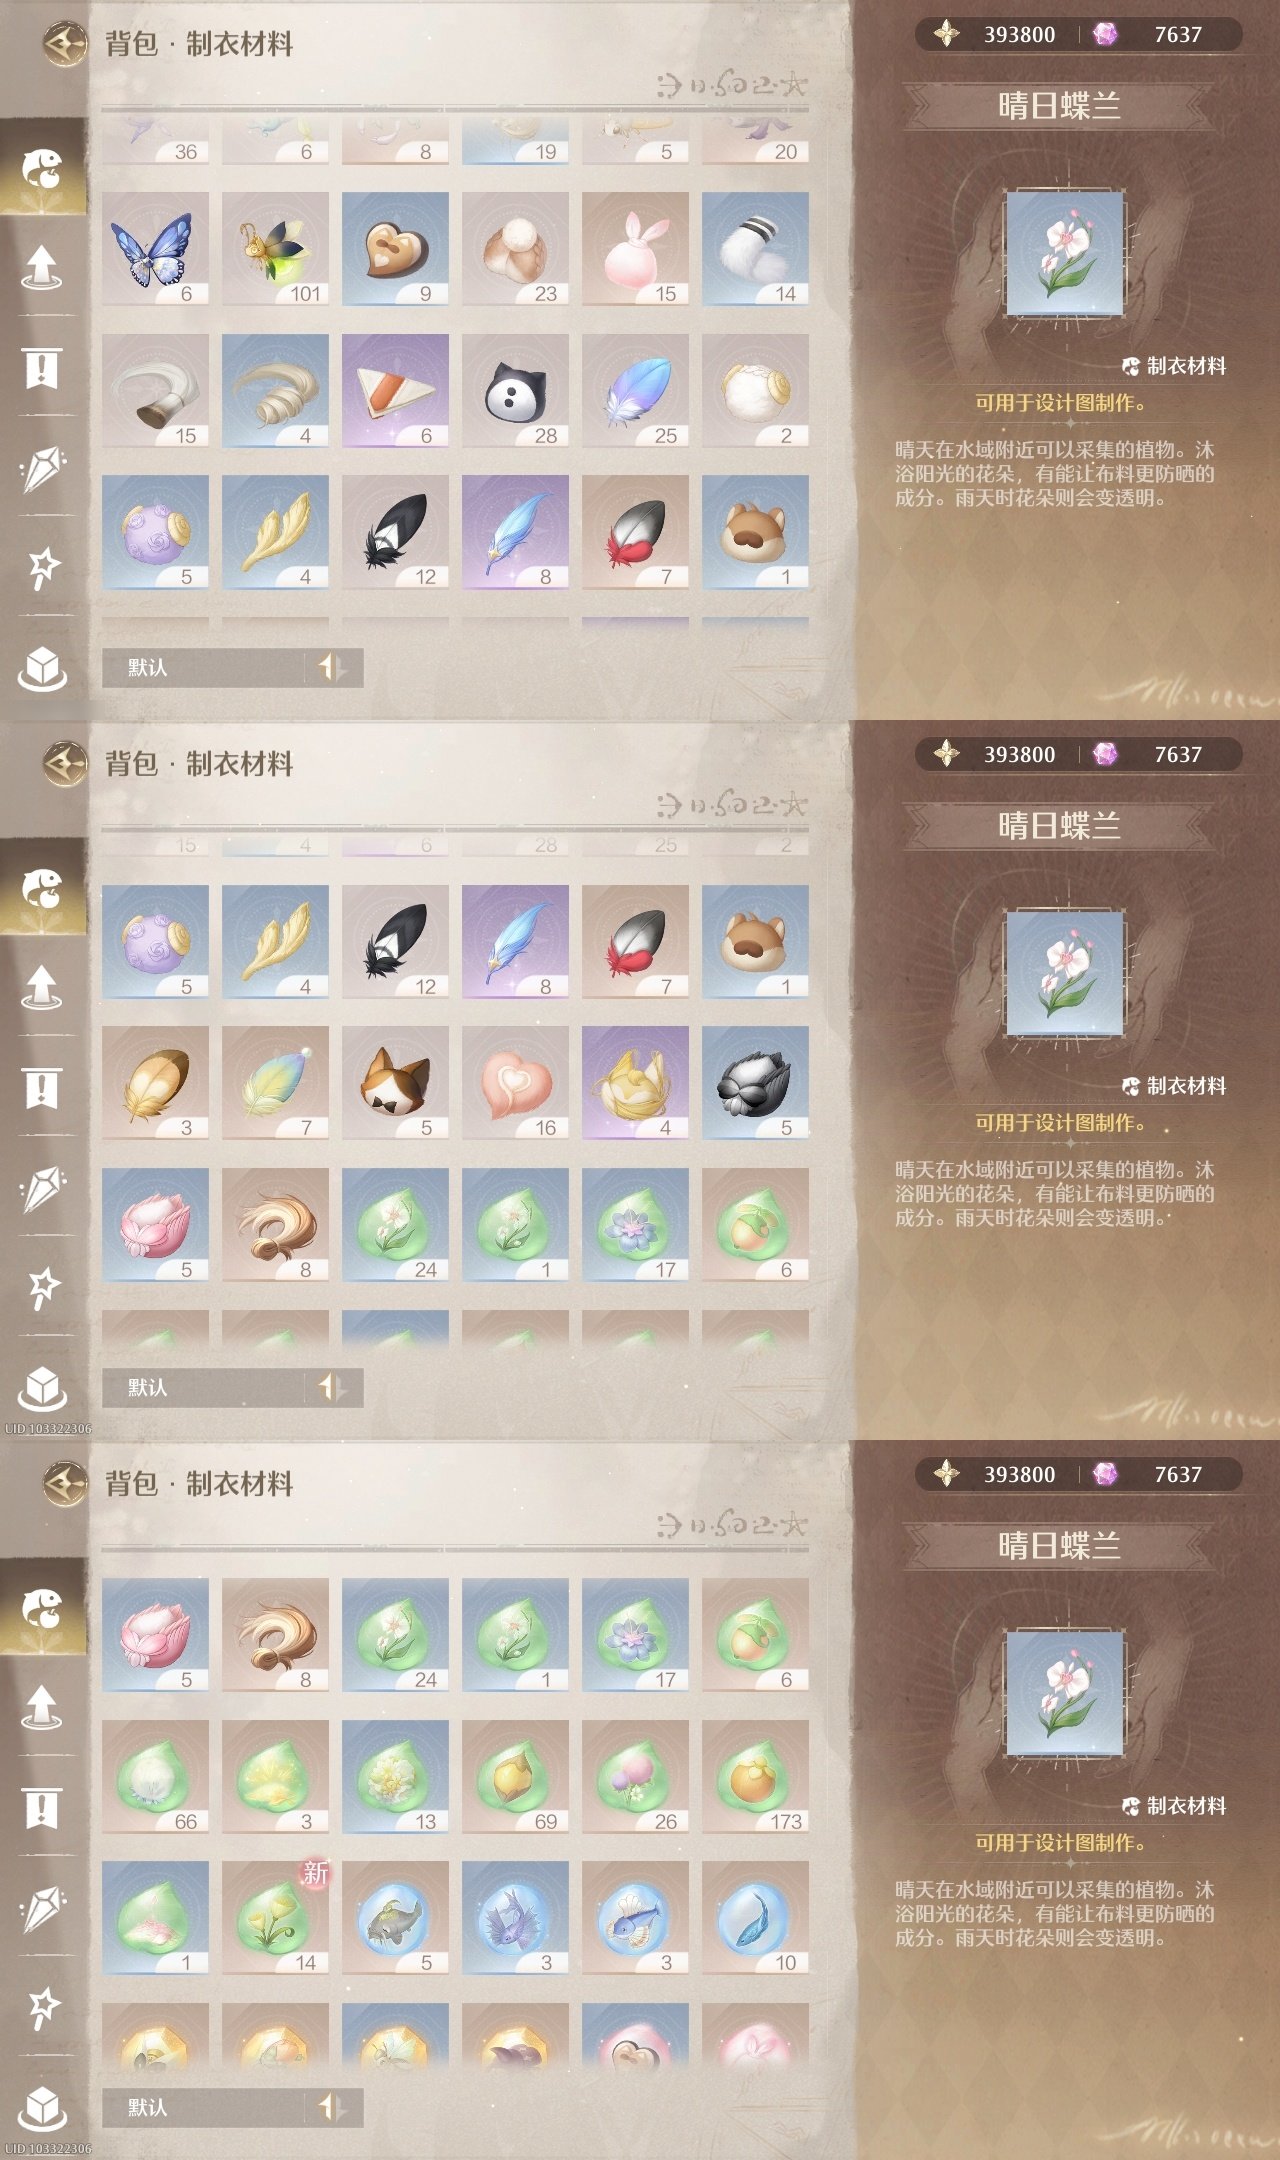Click the black-and-white cat mask item, 28

click(515, 391)
